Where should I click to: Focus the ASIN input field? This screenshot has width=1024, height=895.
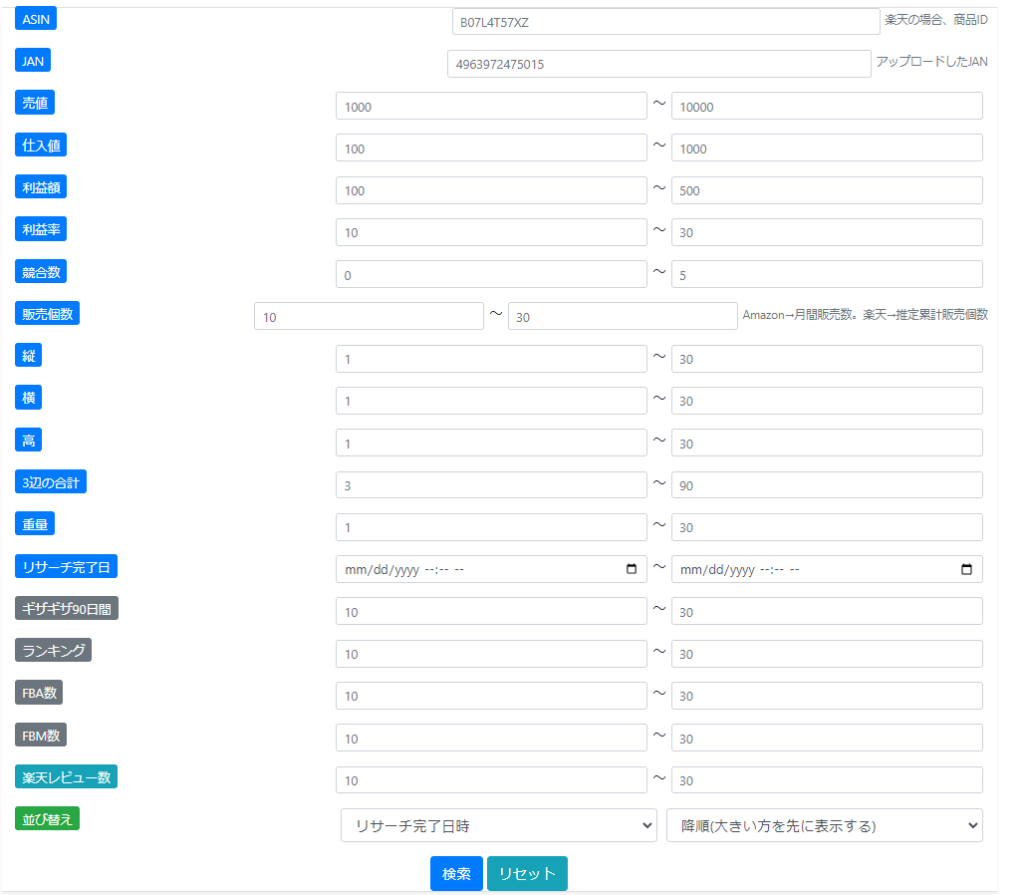(665, 21)
